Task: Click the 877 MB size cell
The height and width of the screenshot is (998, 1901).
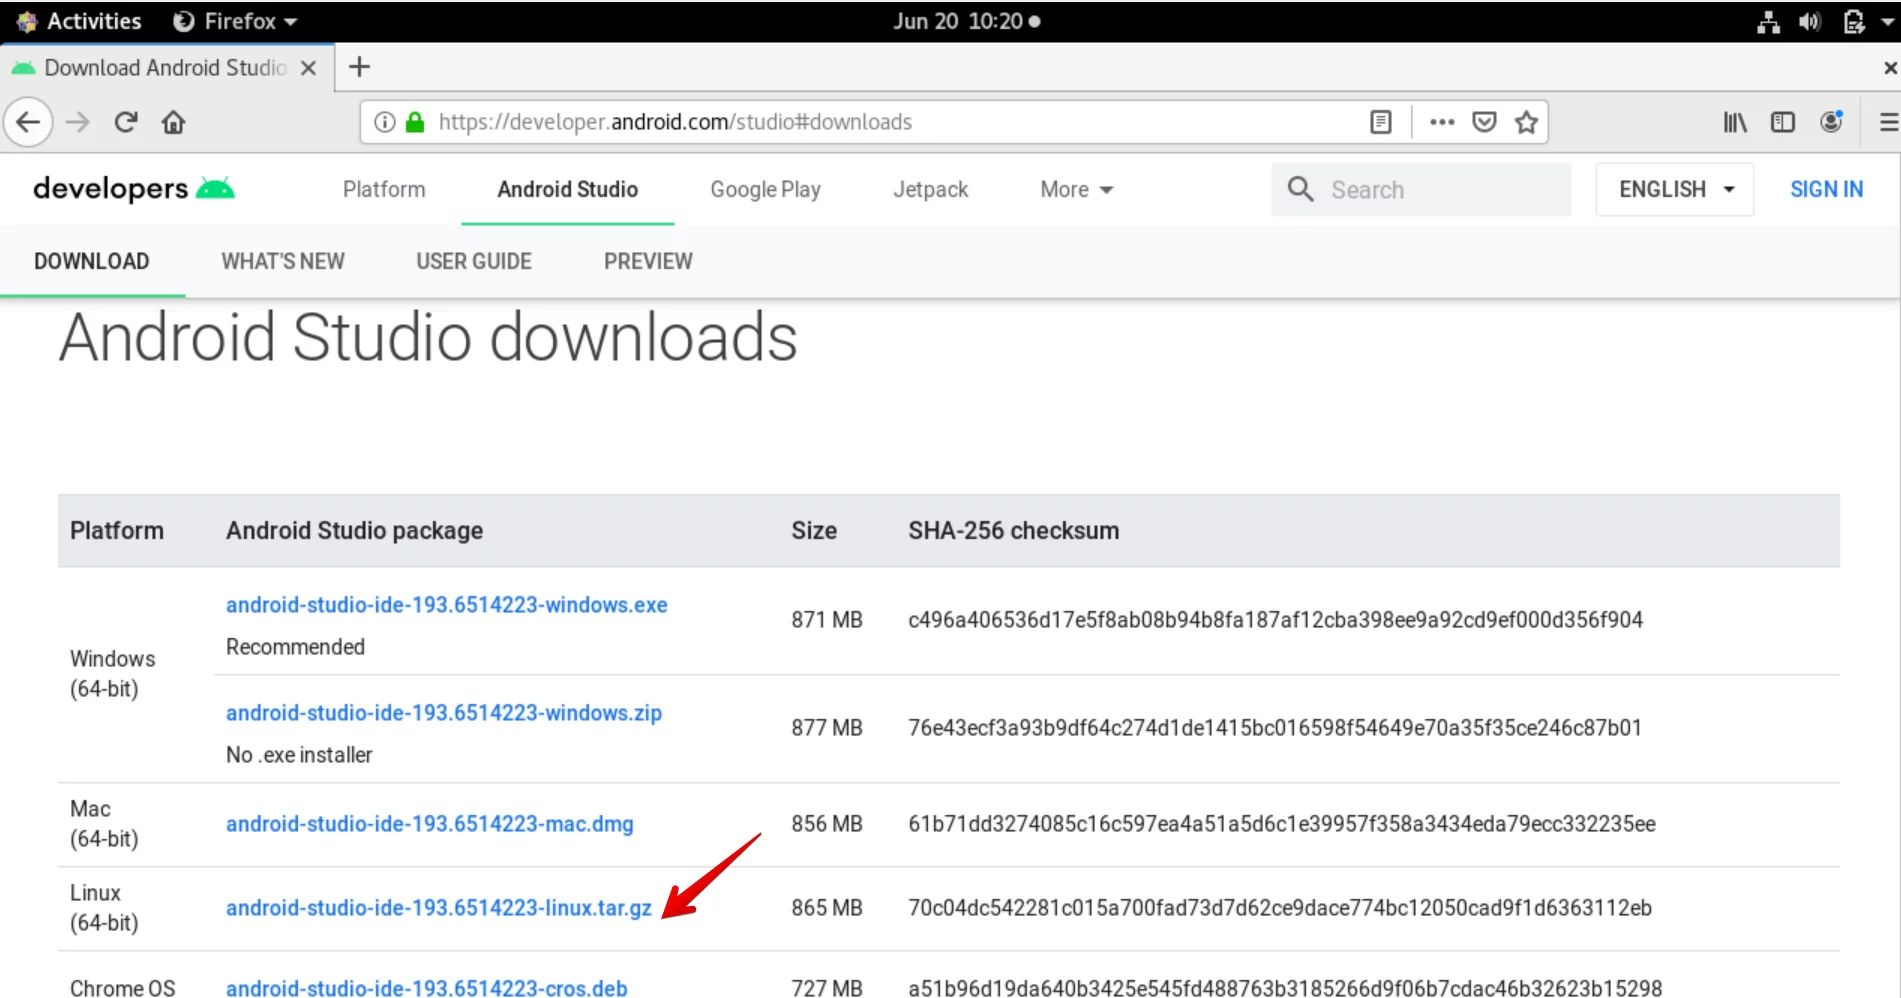Action: (x=826, y=728)
